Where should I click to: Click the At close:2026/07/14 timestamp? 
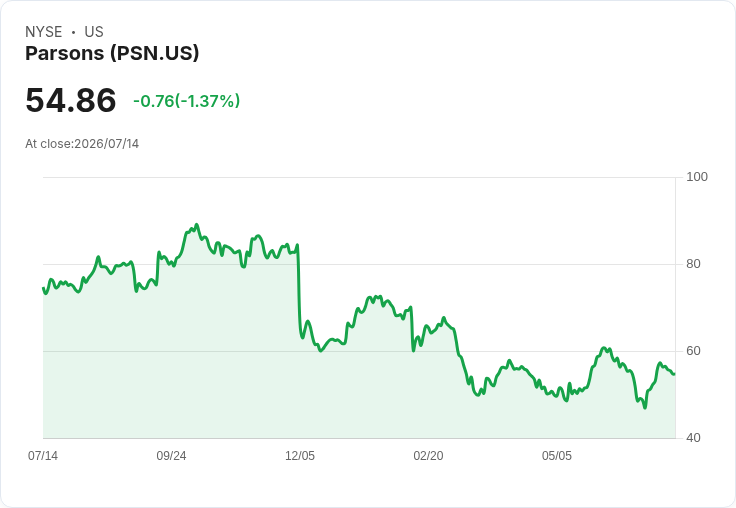pyautogui.click(x=82, y=144)
